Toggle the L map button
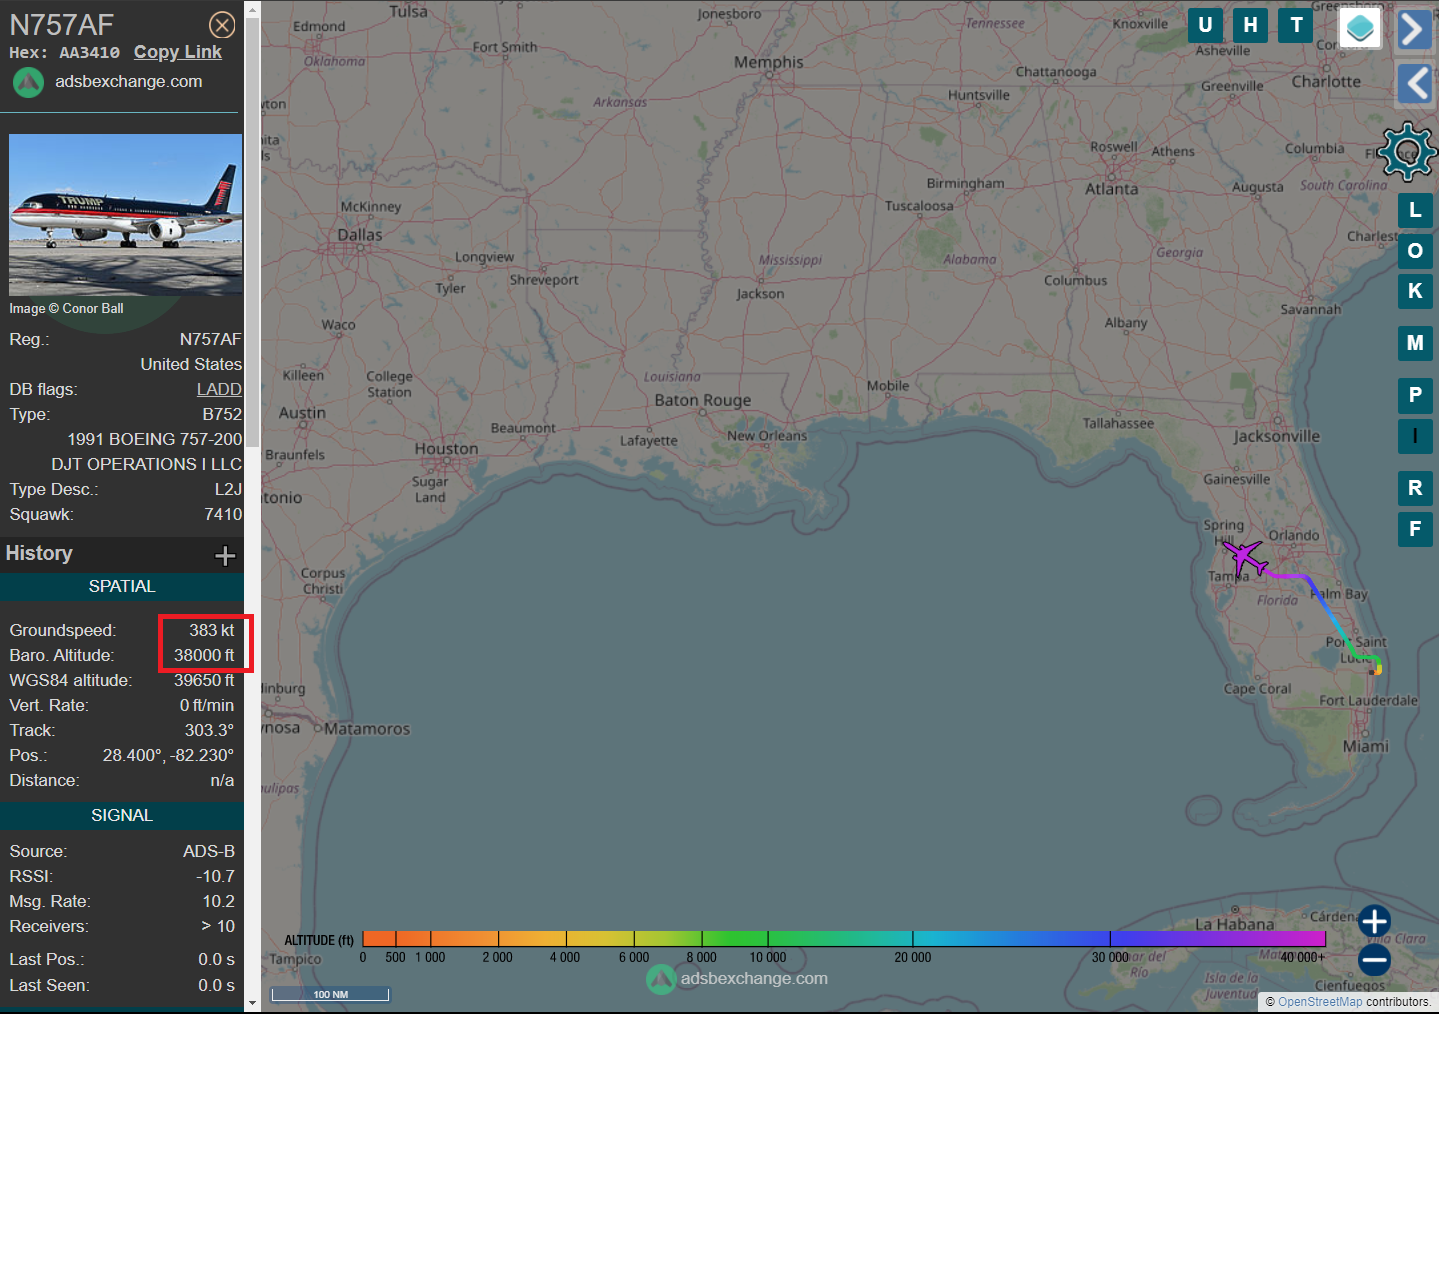 1415,210
